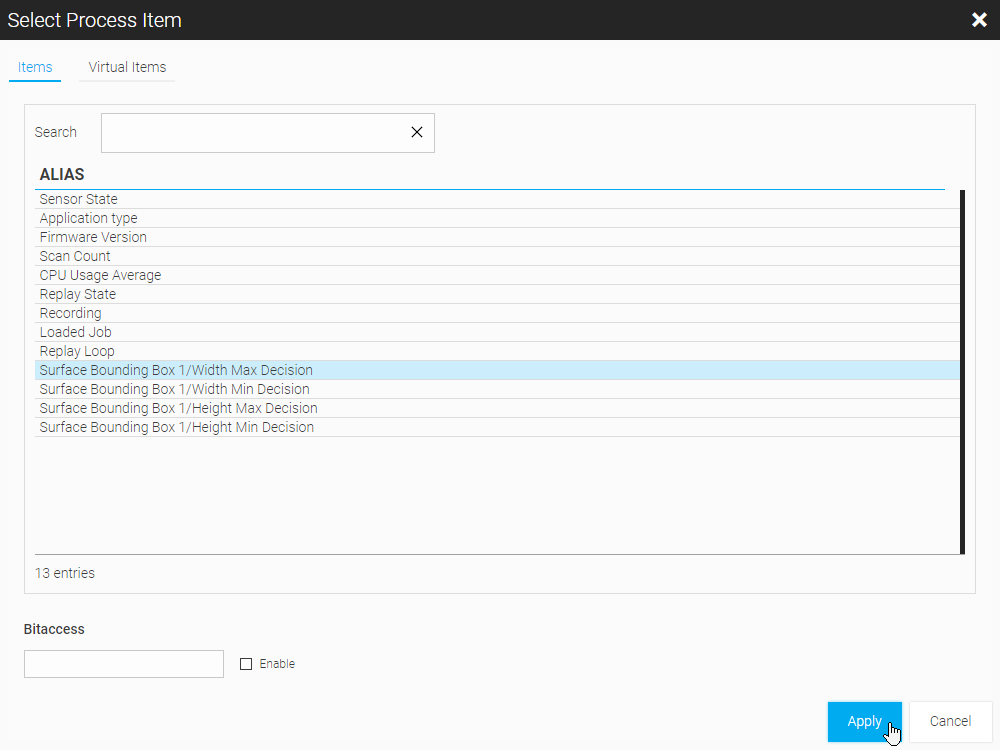1000x750 pixels.
Task: Select the Loaded Job item
Action: click(x=76, y=332)
